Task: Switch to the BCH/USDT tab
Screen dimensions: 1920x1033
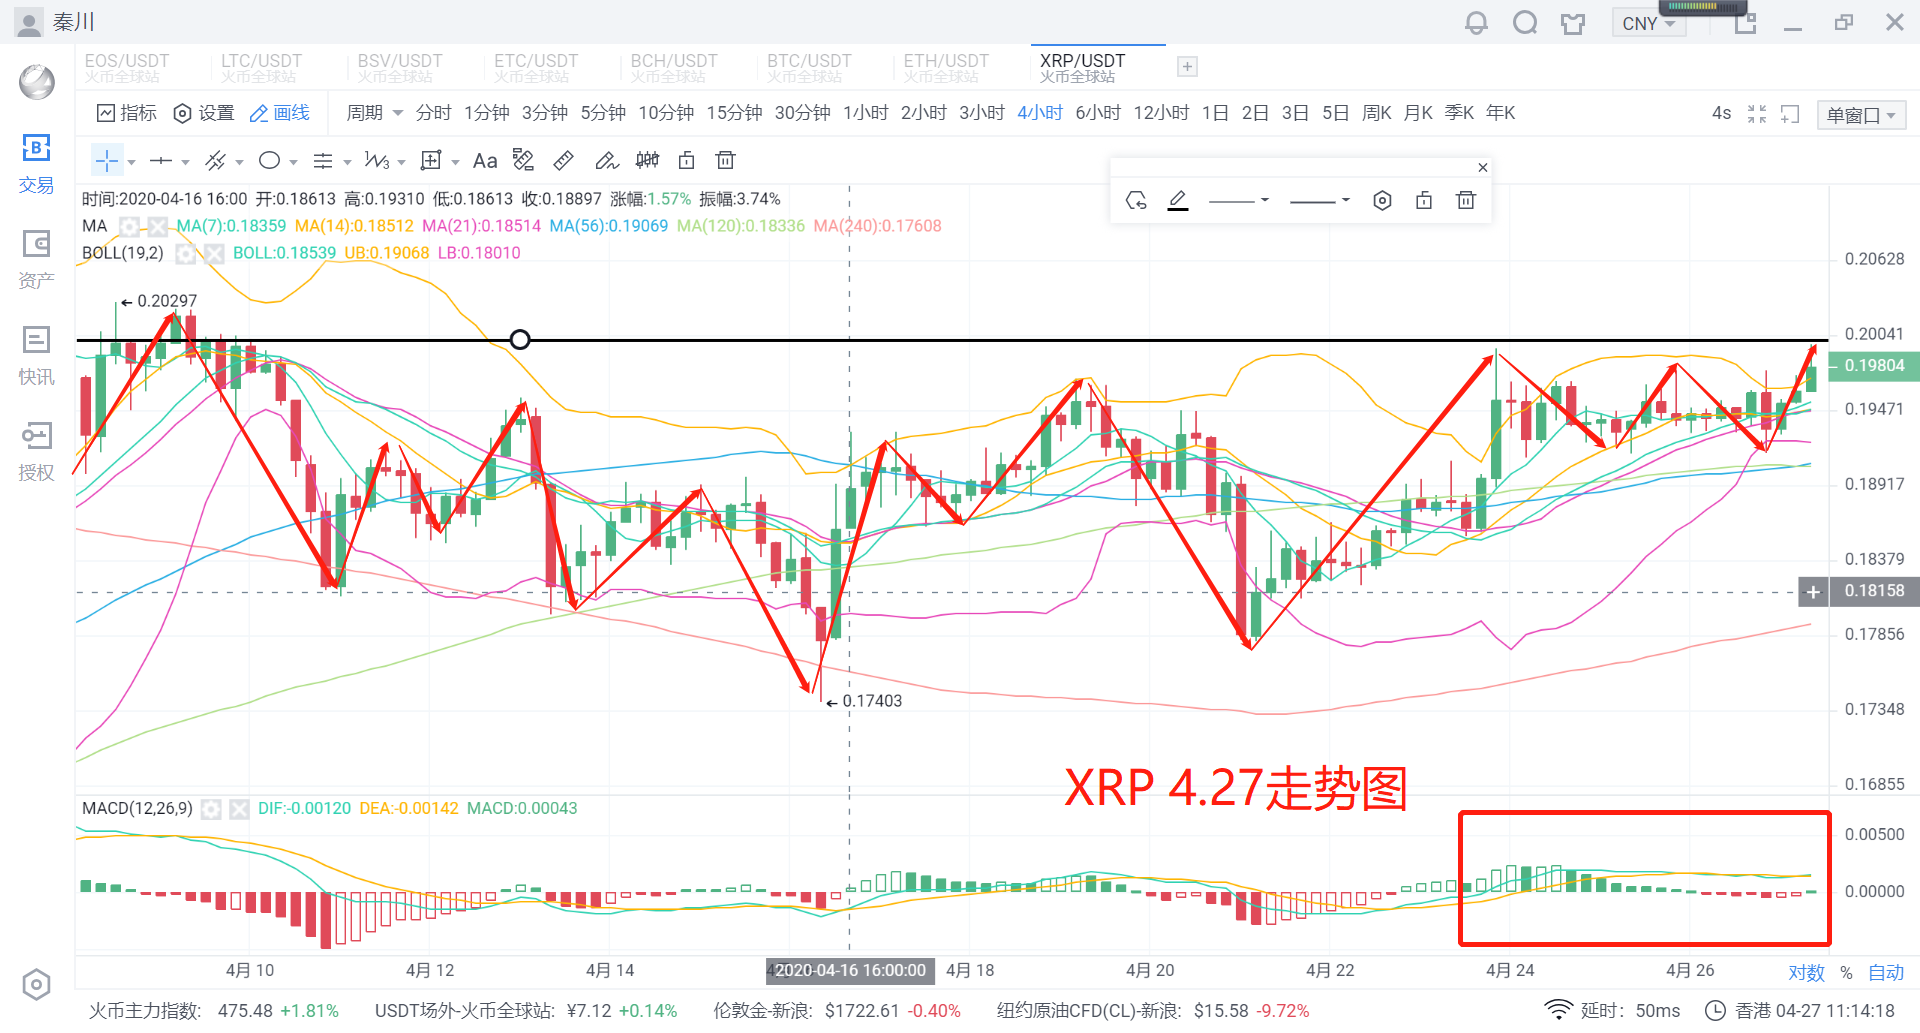Action: (673, 67)
